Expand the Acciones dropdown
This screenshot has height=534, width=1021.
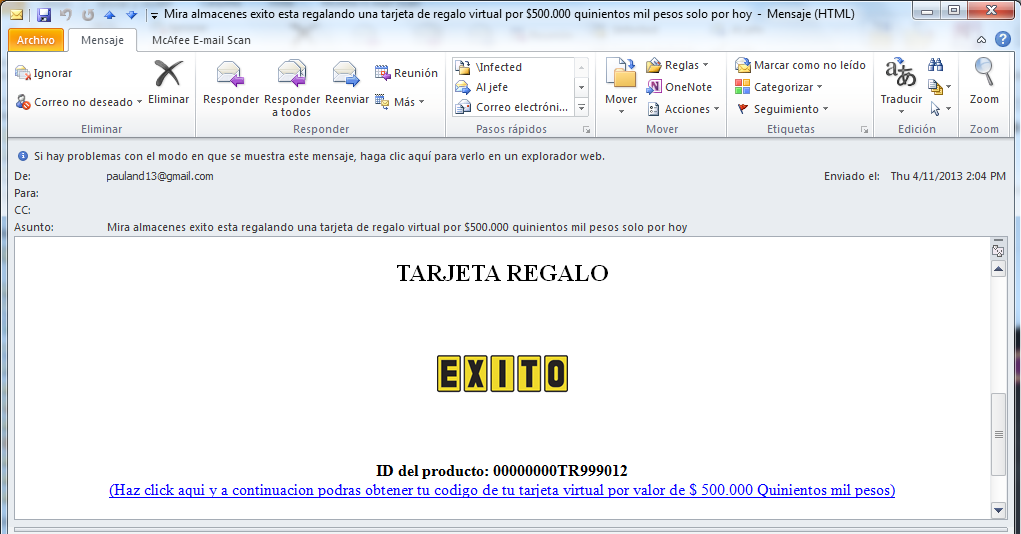pyautogui.click(x=682, y=109)
